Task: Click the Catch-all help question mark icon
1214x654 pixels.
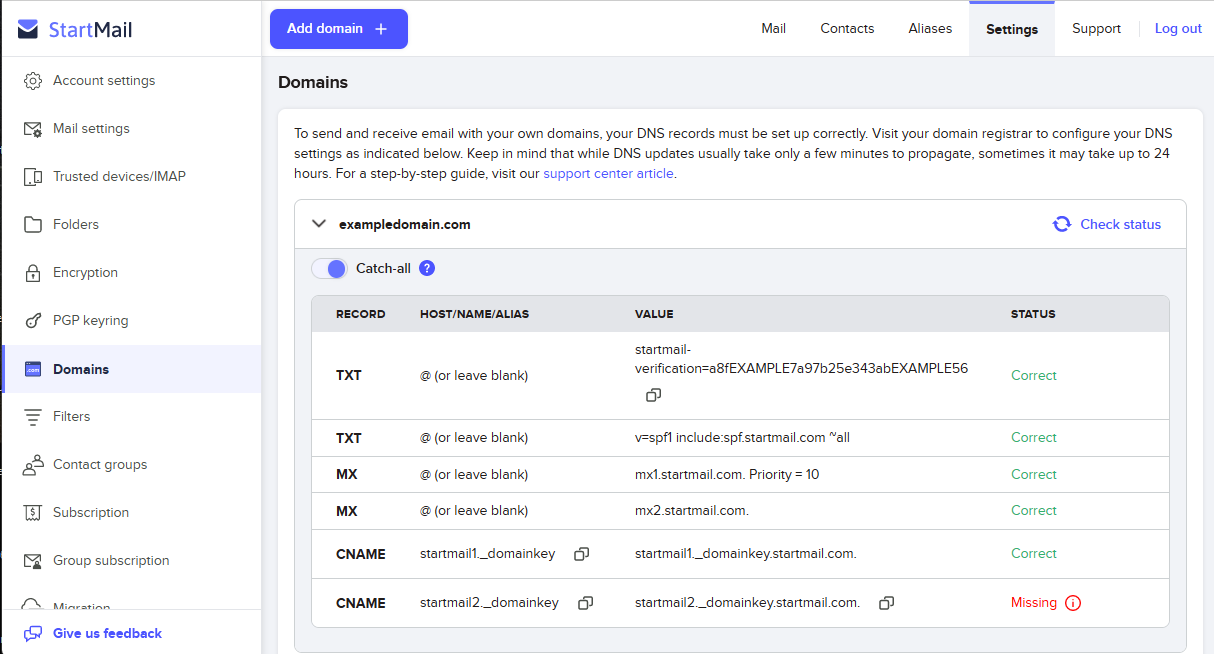Action: click(427, 268)
